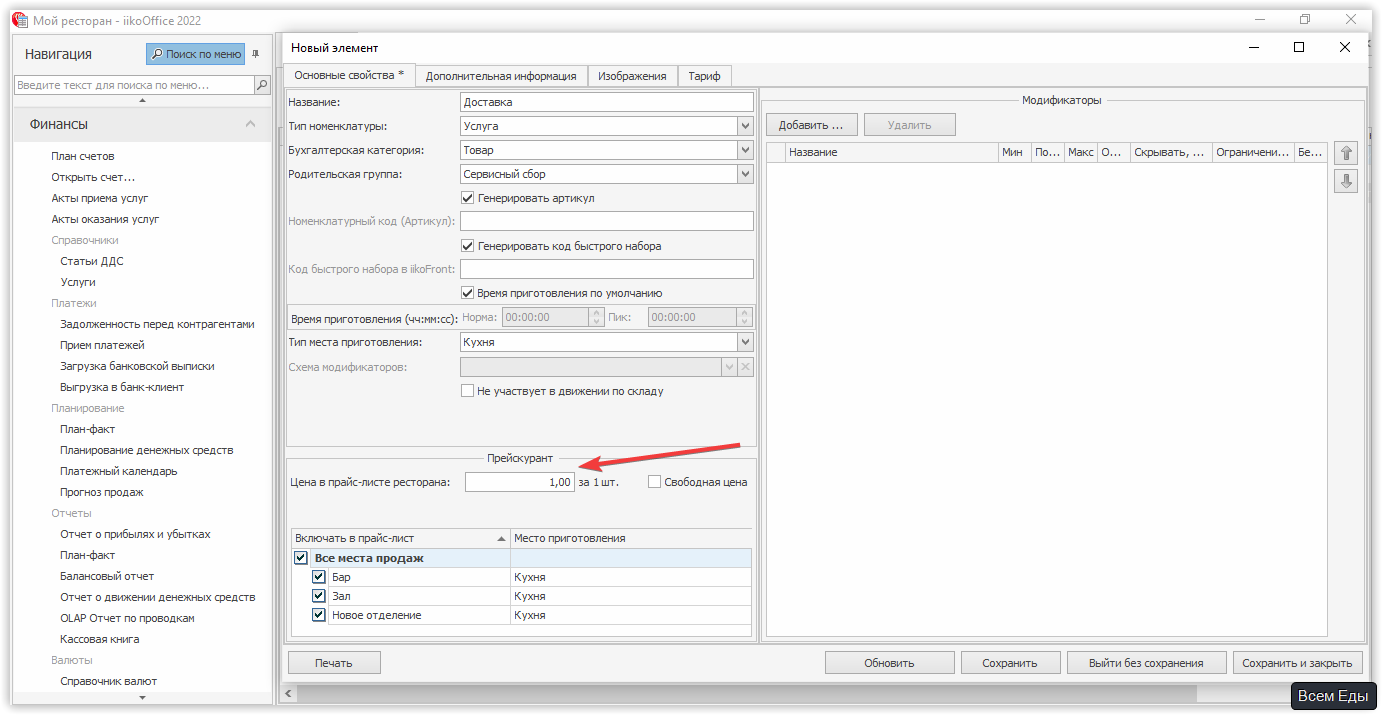The width and height of the screenshot is (1382, 715).
Task: Uncheck the Зал price list checkbox
Action: pos(319,596)
